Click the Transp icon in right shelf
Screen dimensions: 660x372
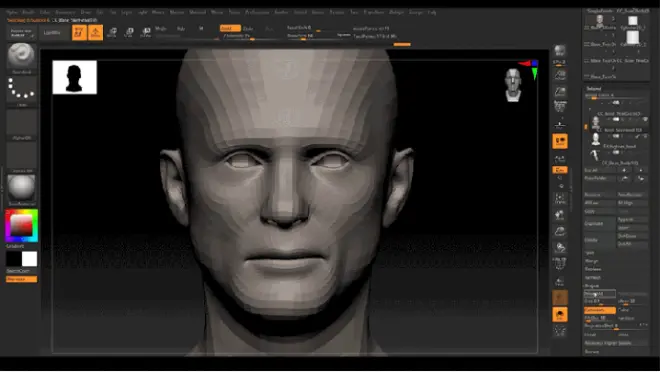click(560, 281)
